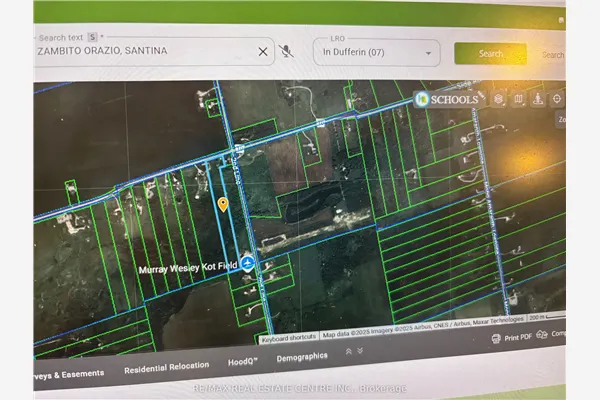Viewport: 600px width, 400px height.
Task: Open the Surveys & Easements tab
Action: point(69,375)
